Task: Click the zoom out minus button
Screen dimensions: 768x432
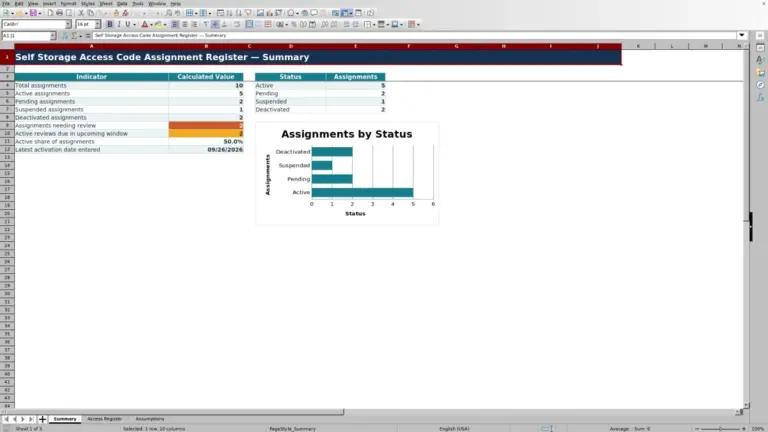Action: pos(697,429)
